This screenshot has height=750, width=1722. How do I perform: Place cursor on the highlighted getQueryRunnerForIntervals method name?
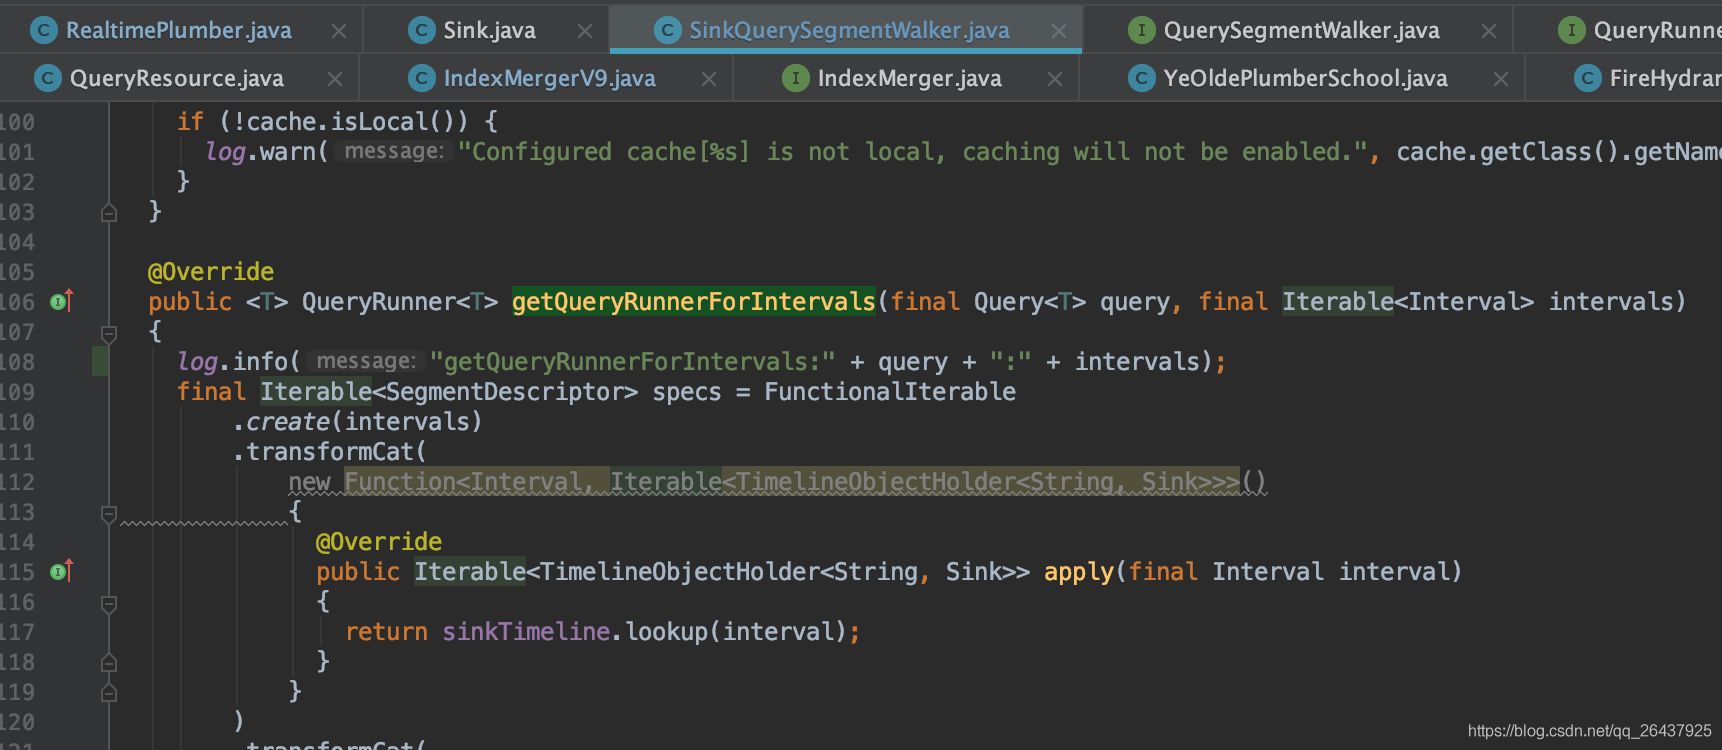(693, 301)
